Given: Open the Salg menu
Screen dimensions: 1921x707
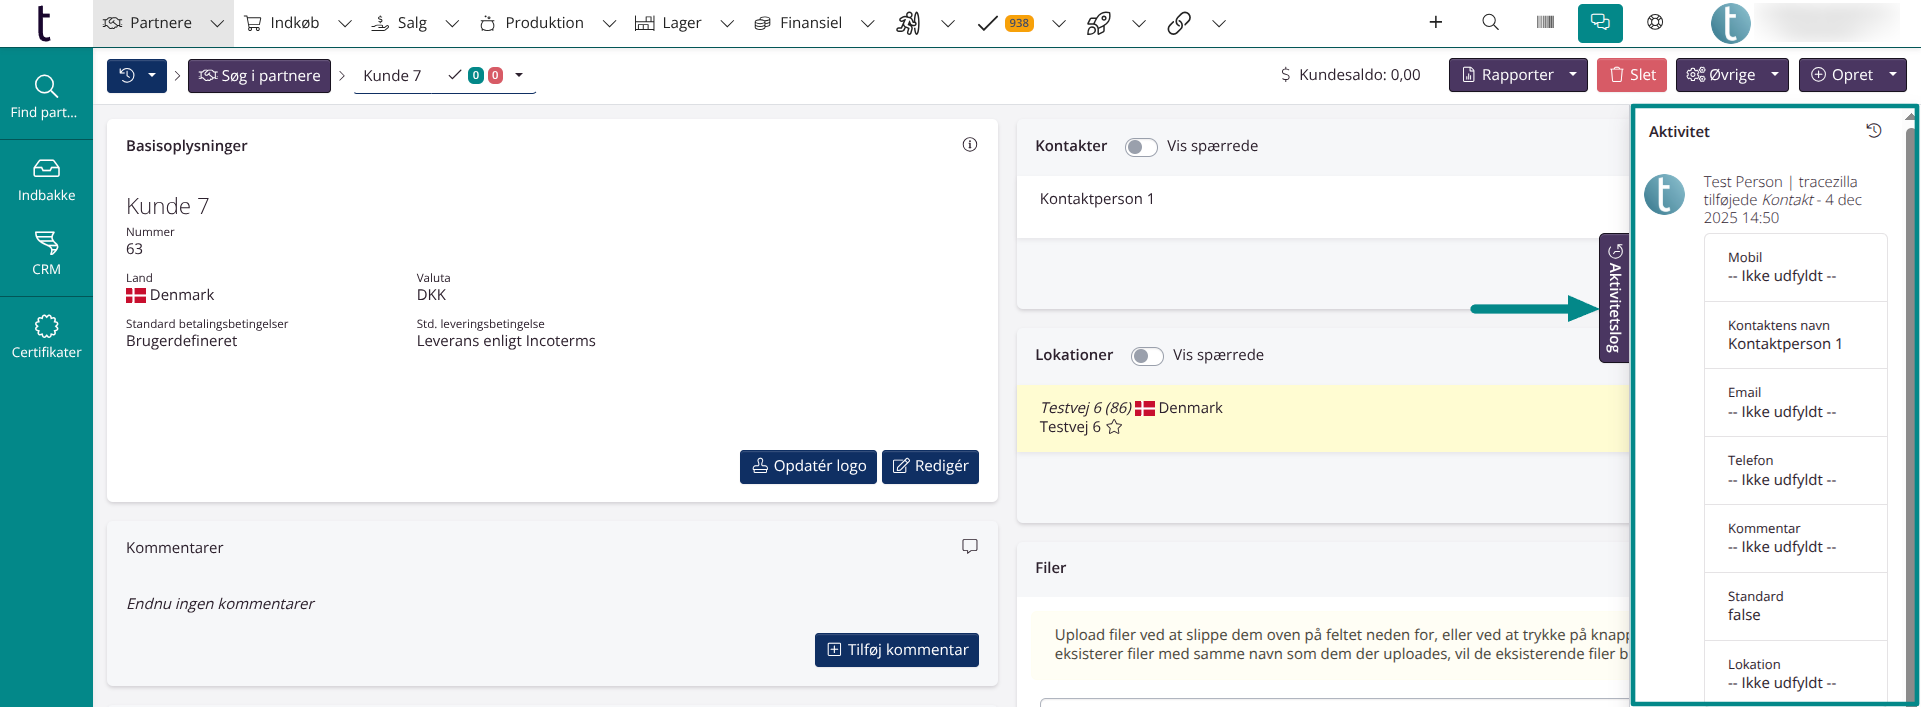Looking at the screenshot, I should click(x=399, y=23).
